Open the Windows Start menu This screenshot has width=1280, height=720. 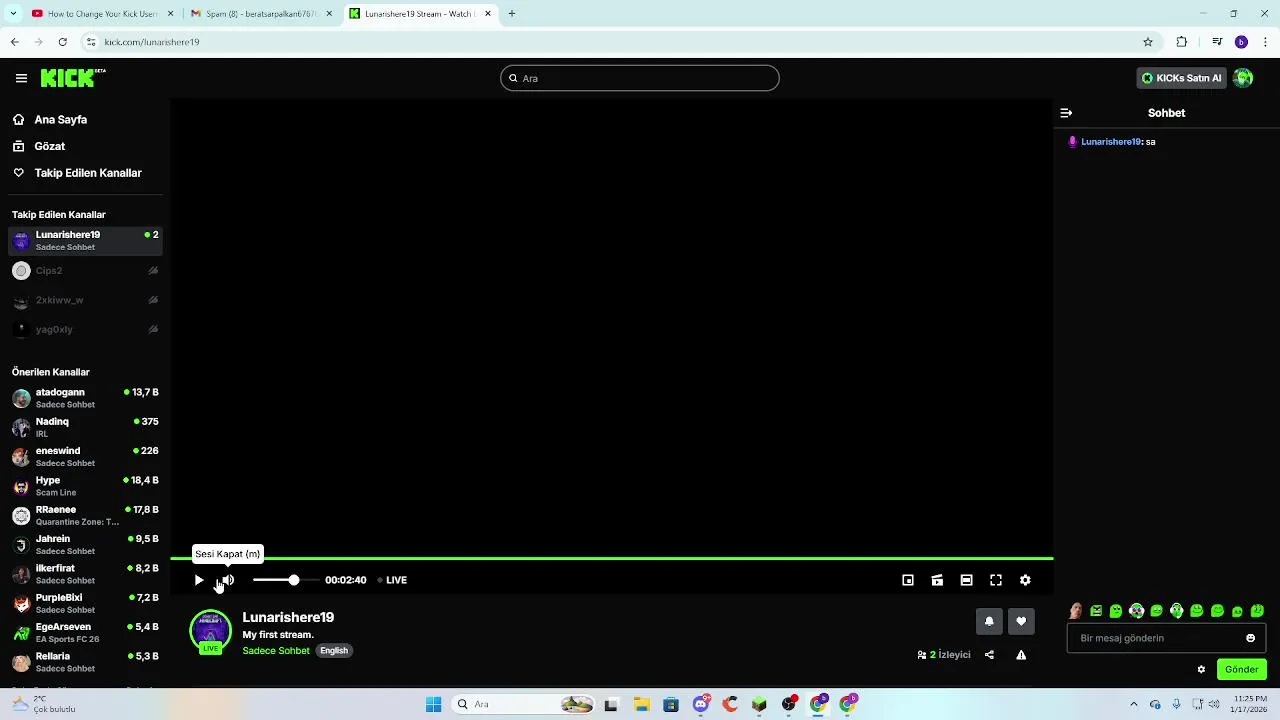(x=433, y=704)
